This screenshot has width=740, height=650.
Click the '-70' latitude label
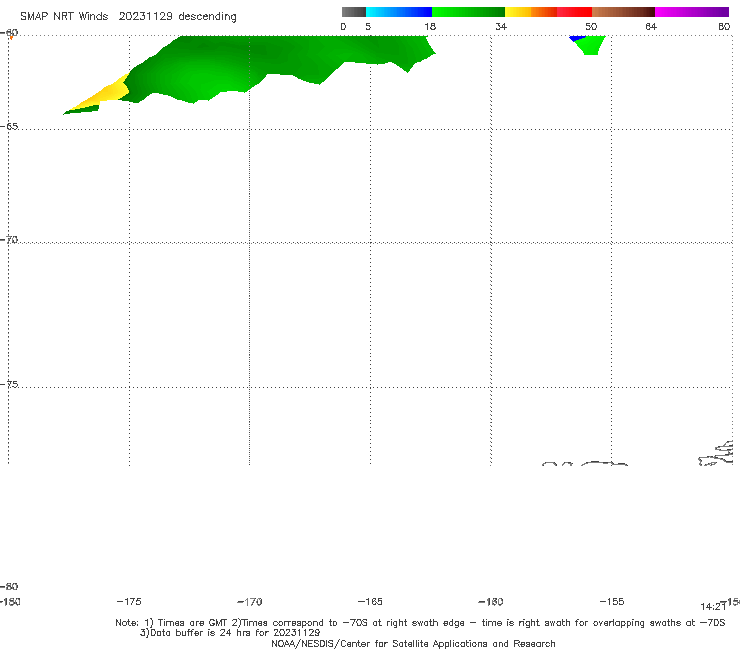[x=9, y=240]
